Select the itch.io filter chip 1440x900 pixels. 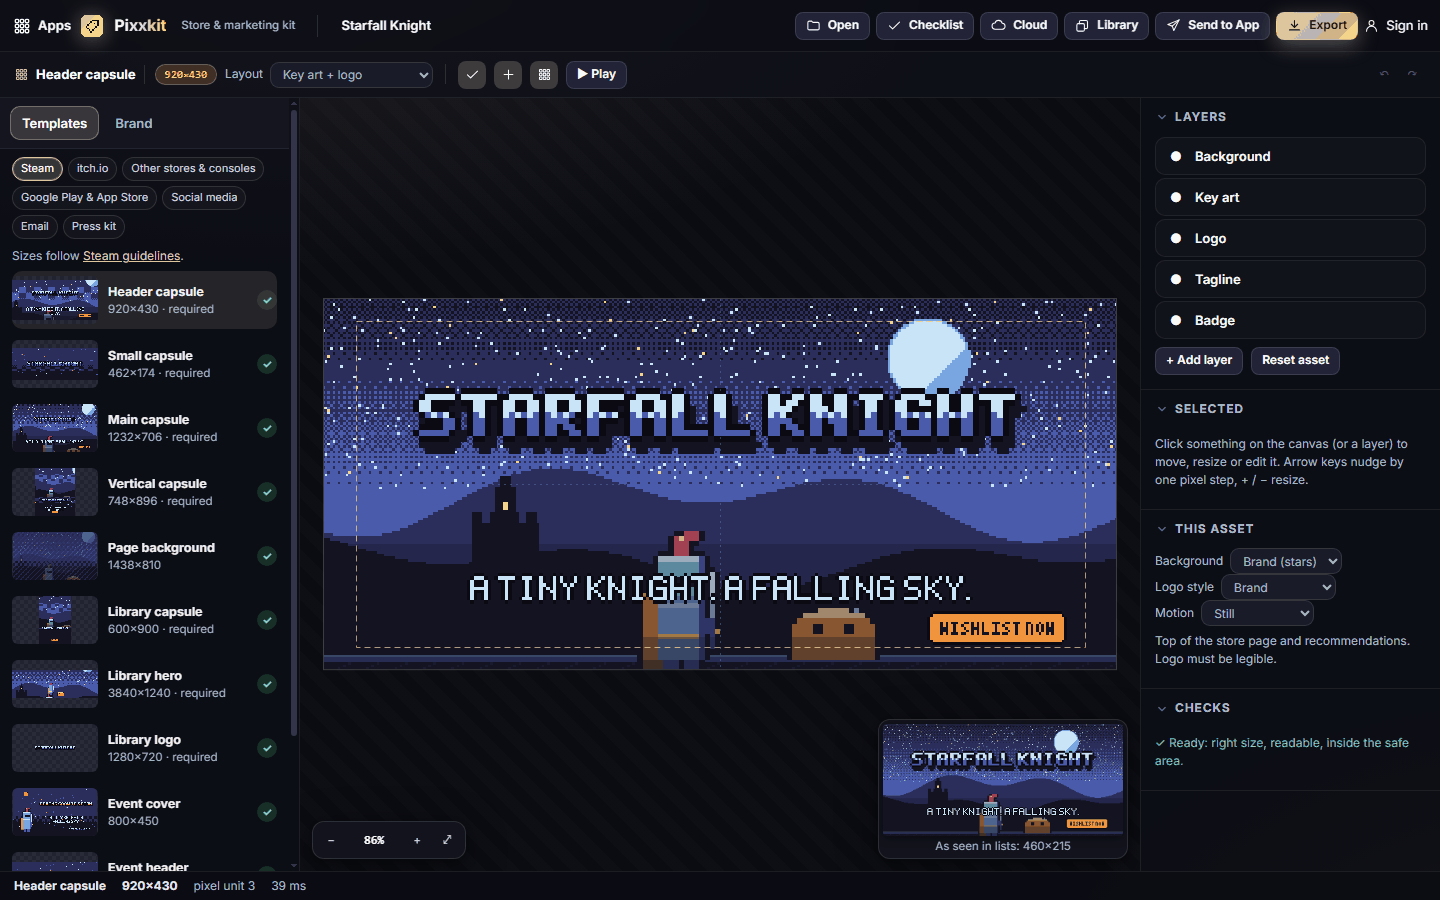(92, 169)
